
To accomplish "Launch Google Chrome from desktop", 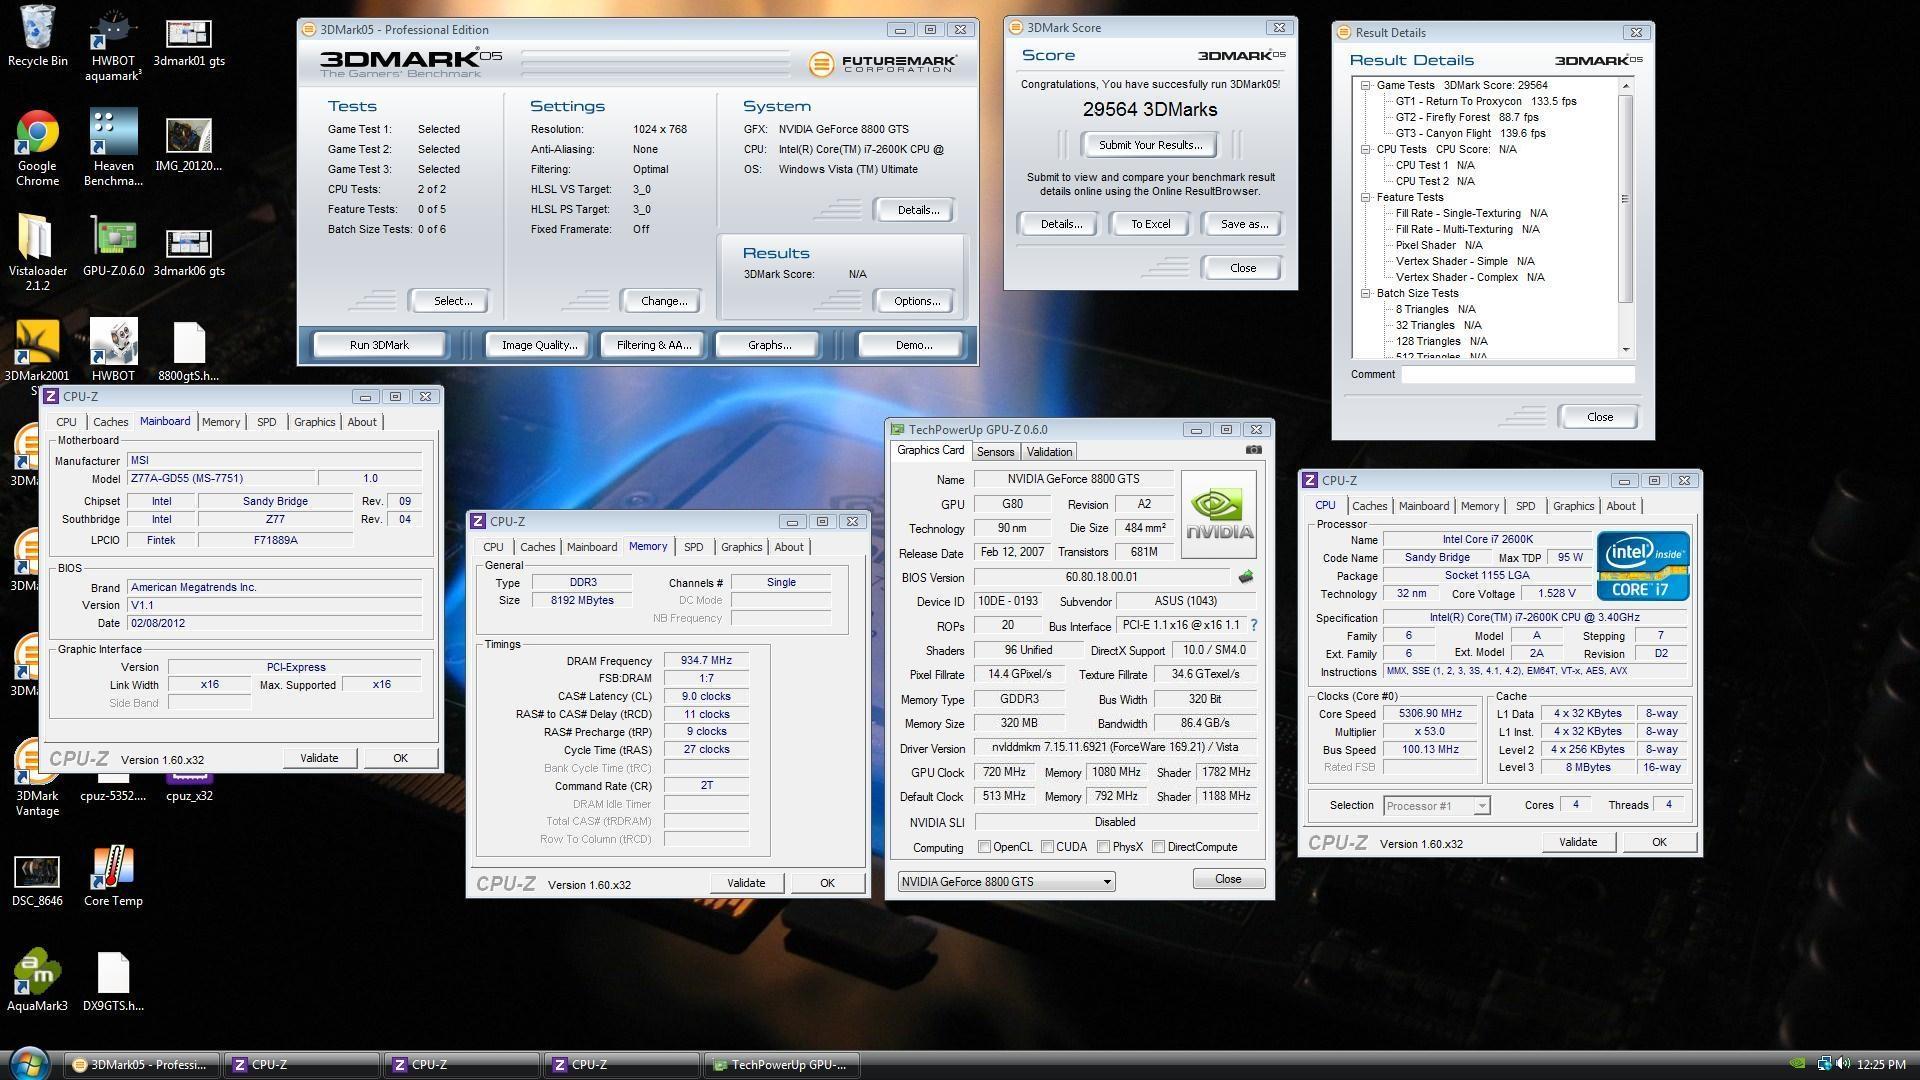I will pyautogui.click(x=37, y=148).
